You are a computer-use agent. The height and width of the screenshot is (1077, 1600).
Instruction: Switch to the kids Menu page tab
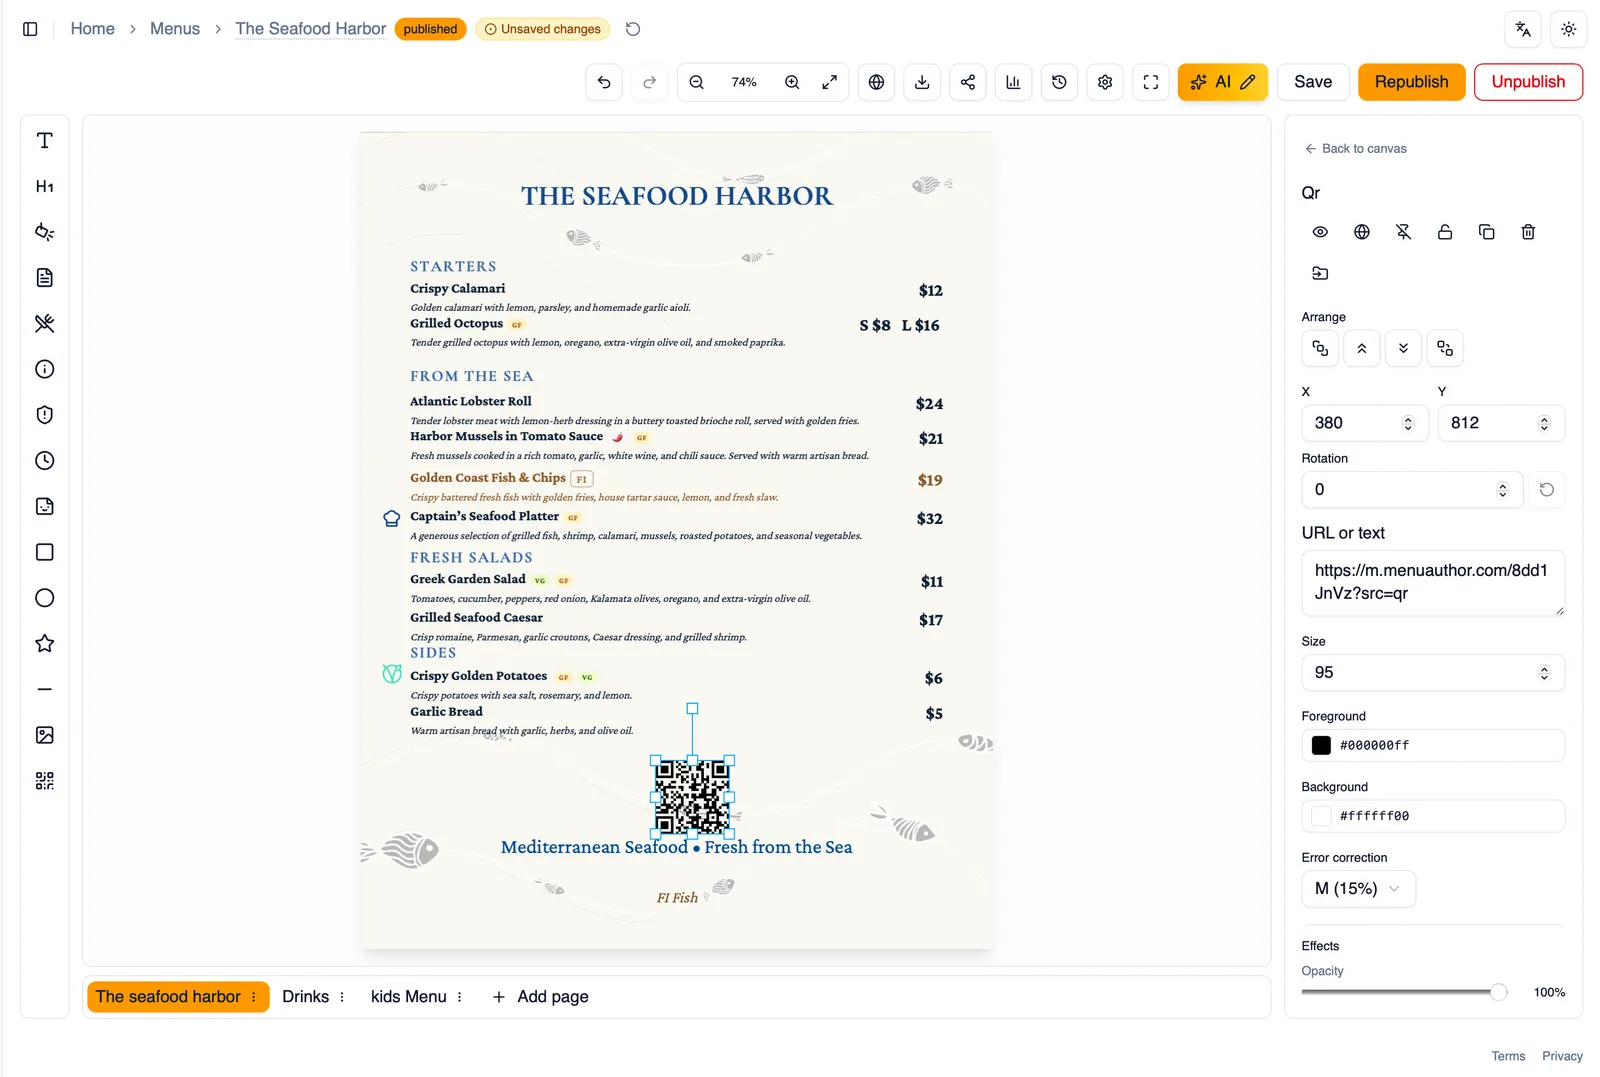(x=408, y=997)
